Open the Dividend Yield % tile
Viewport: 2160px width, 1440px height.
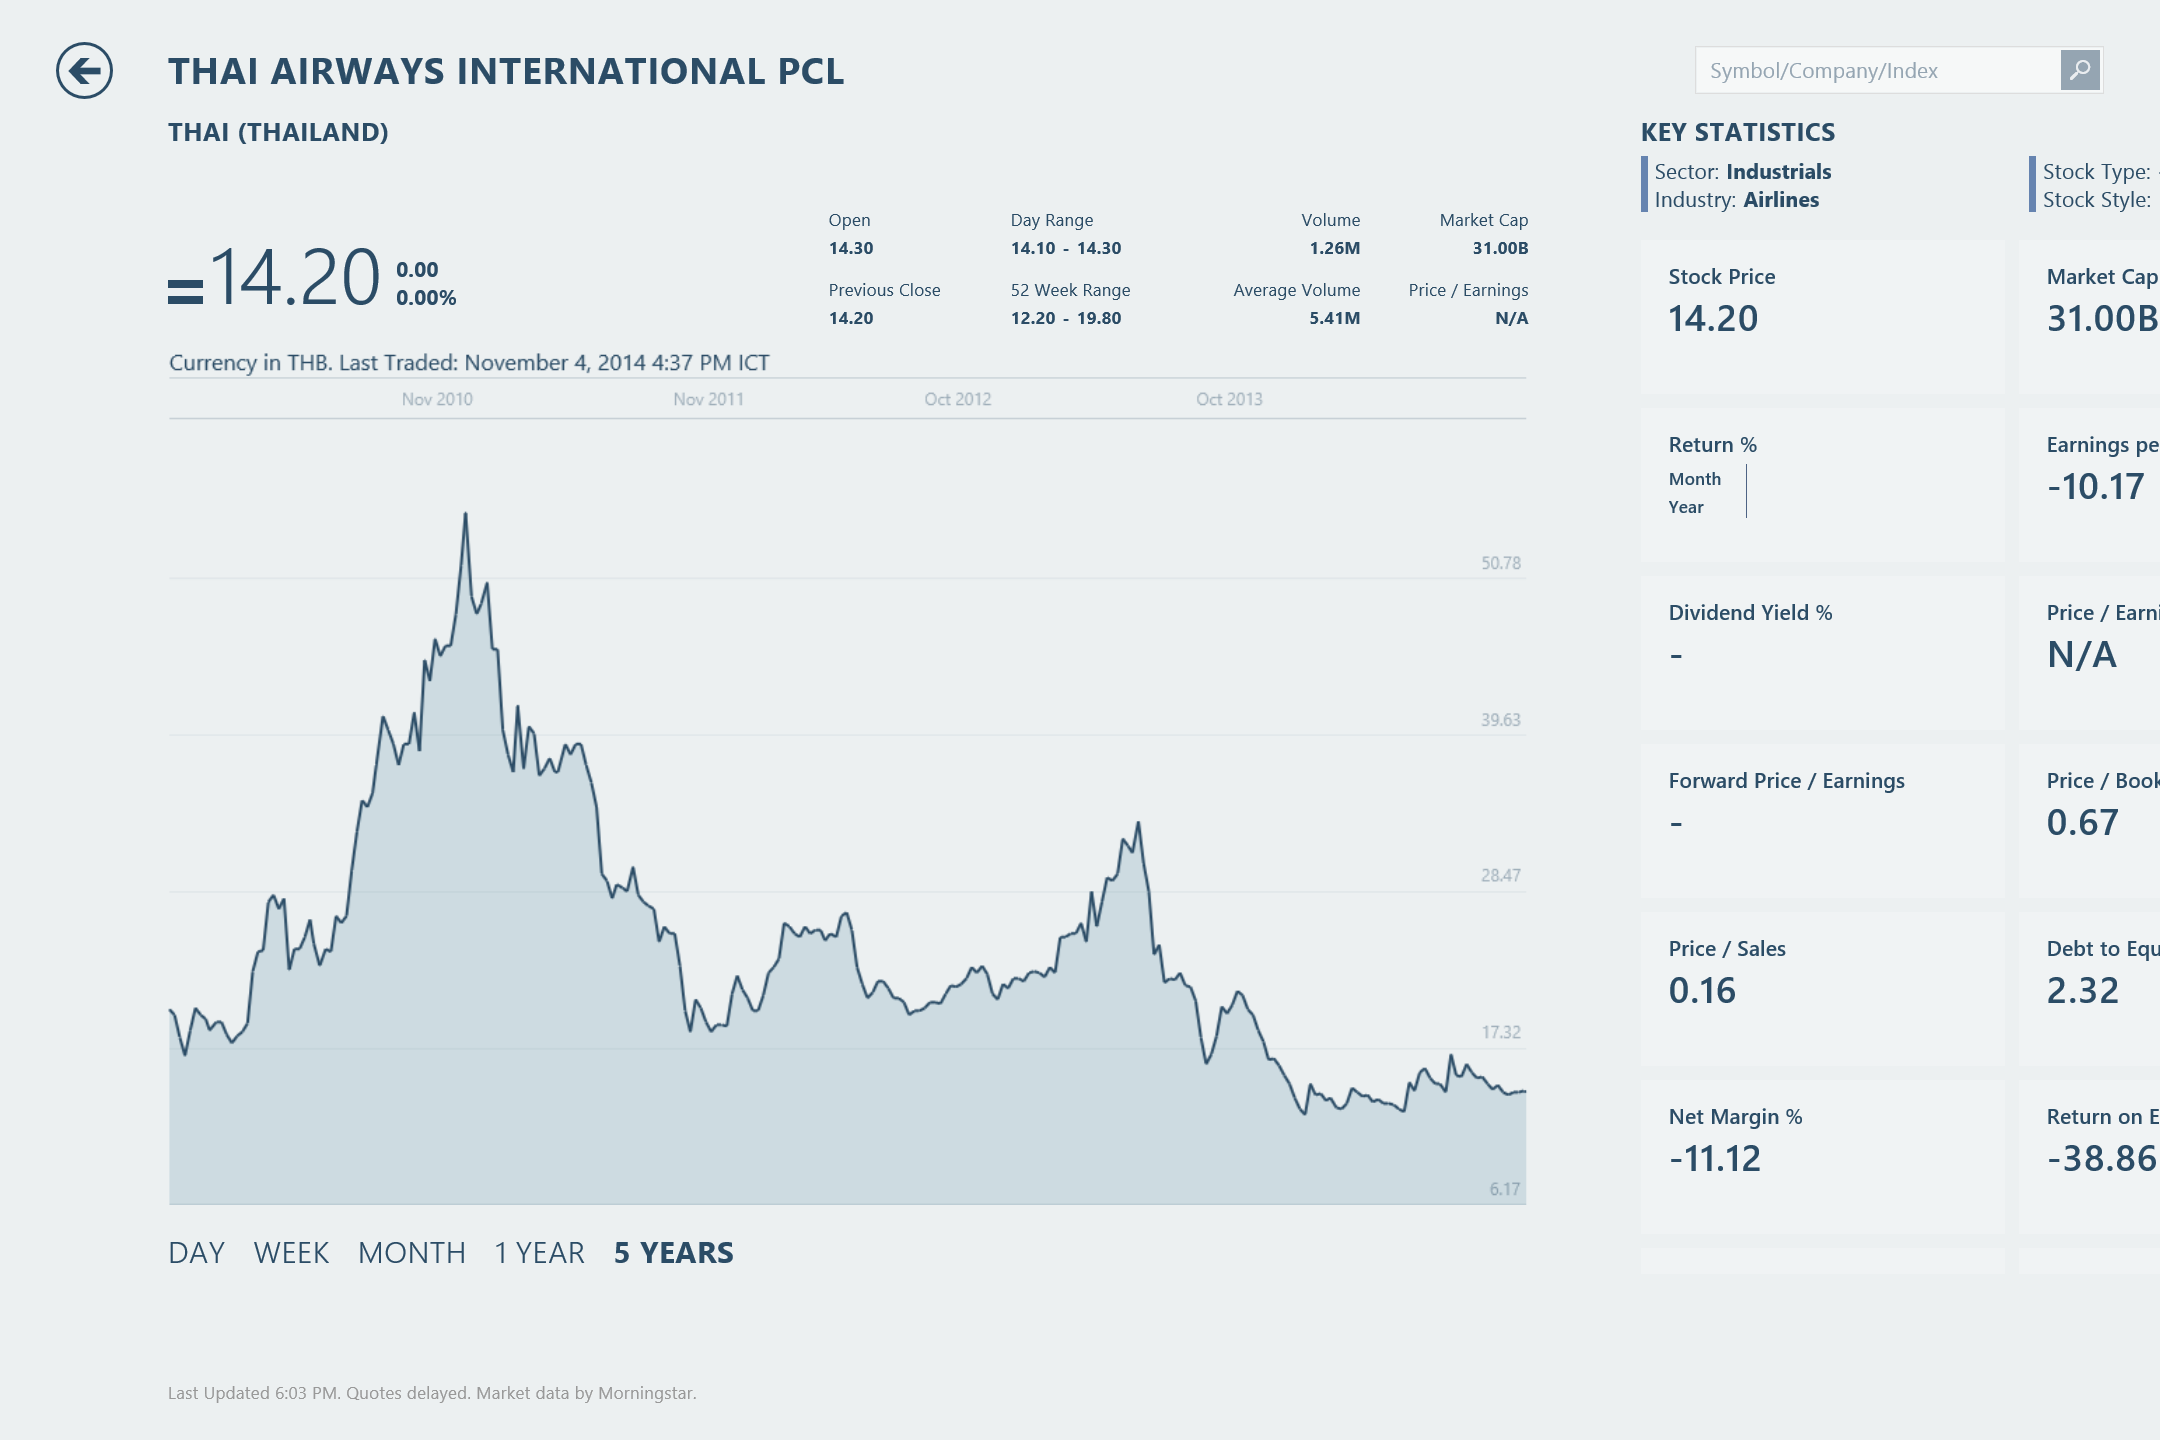tap(1822, 653)
